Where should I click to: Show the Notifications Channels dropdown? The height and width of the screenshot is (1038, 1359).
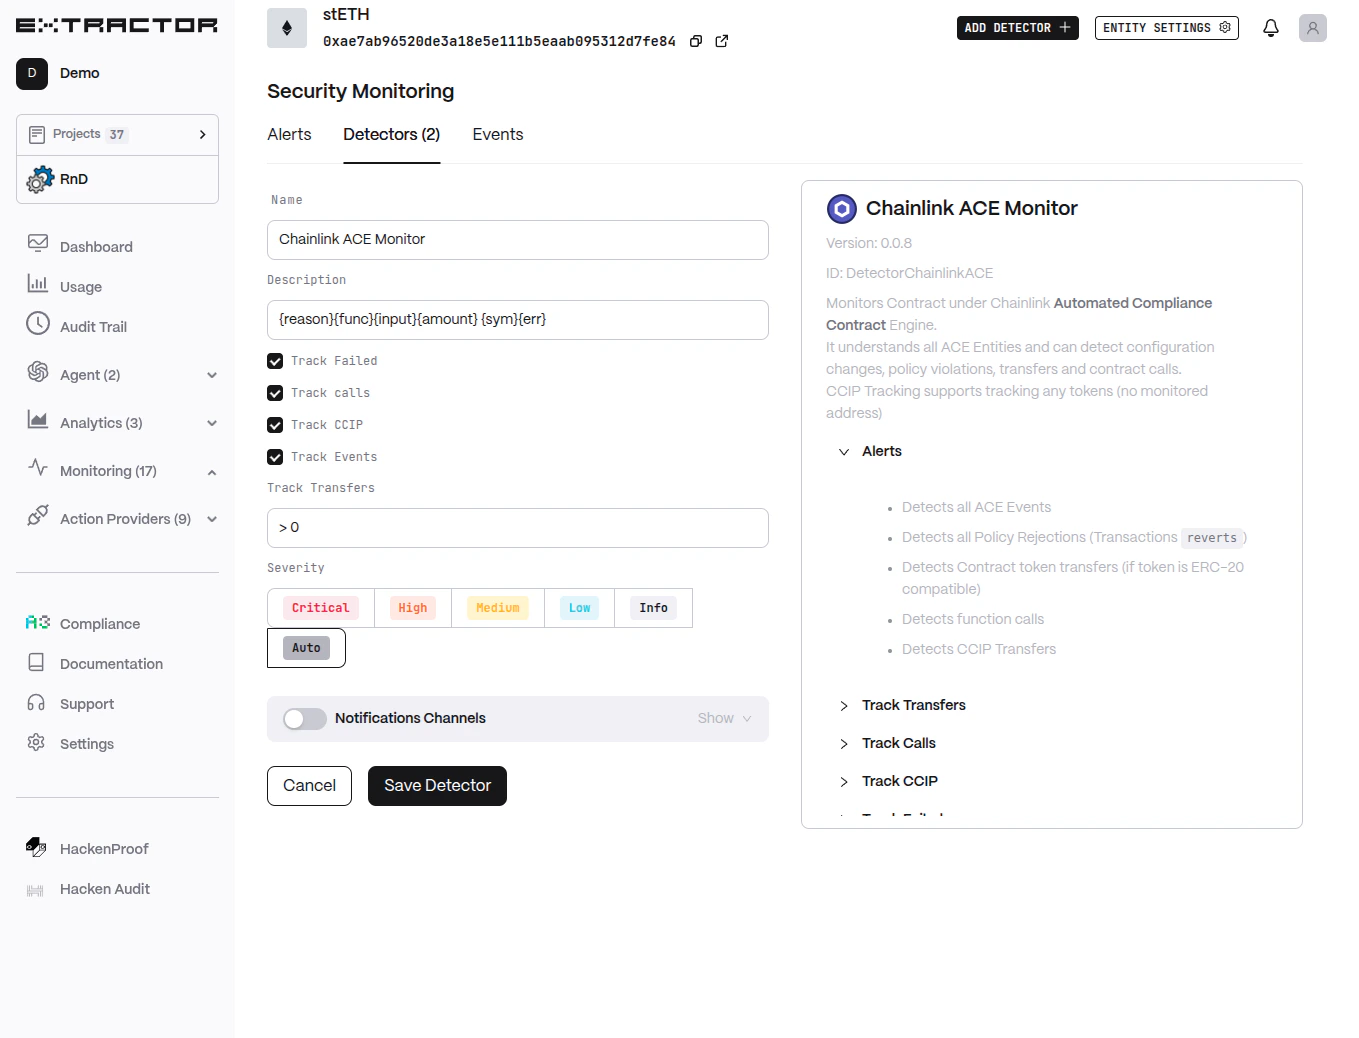[x=725, y=718]
